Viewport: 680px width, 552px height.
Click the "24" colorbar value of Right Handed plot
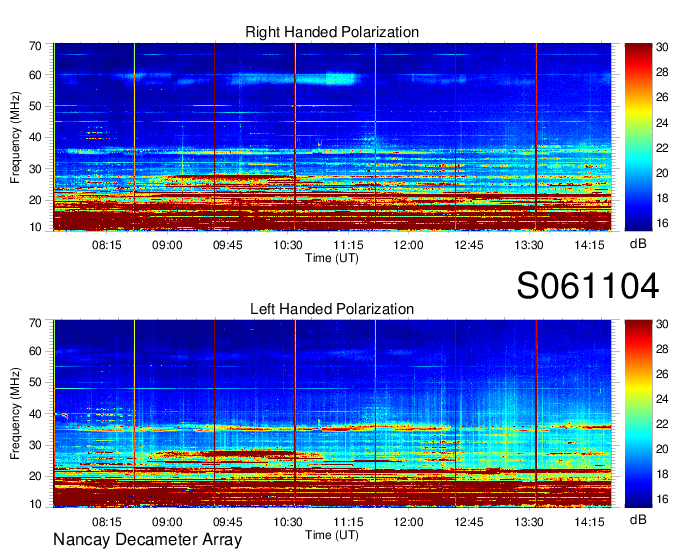tap(662, 123)
